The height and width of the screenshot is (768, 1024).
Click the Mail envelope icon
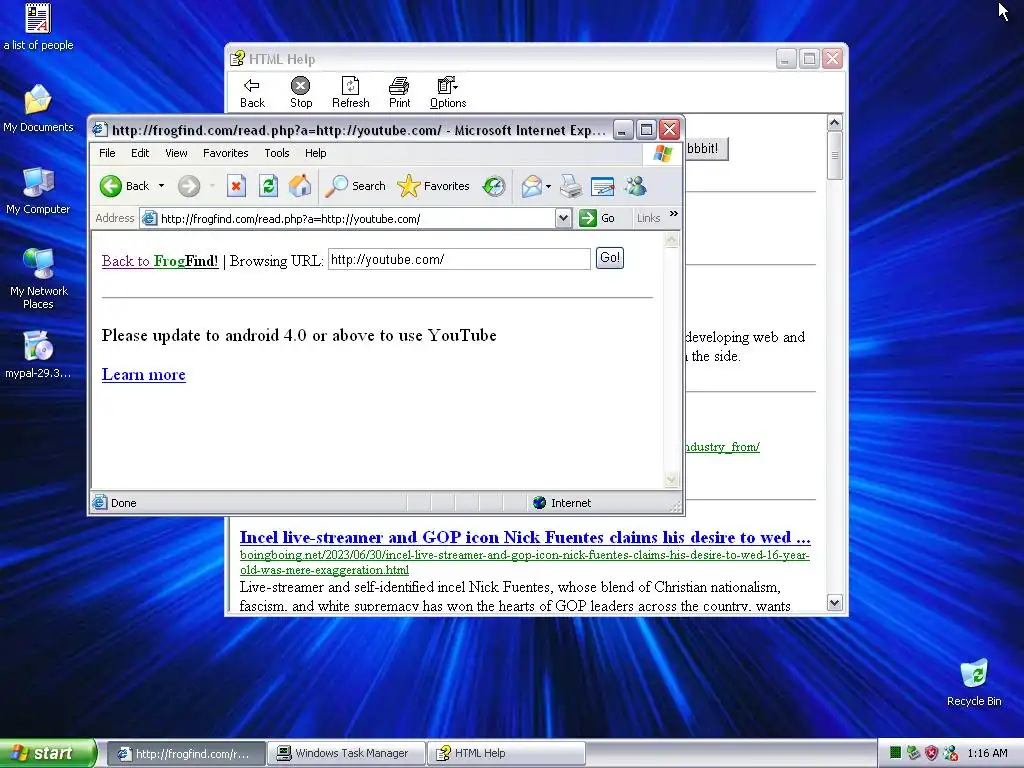tap(532, 186)
